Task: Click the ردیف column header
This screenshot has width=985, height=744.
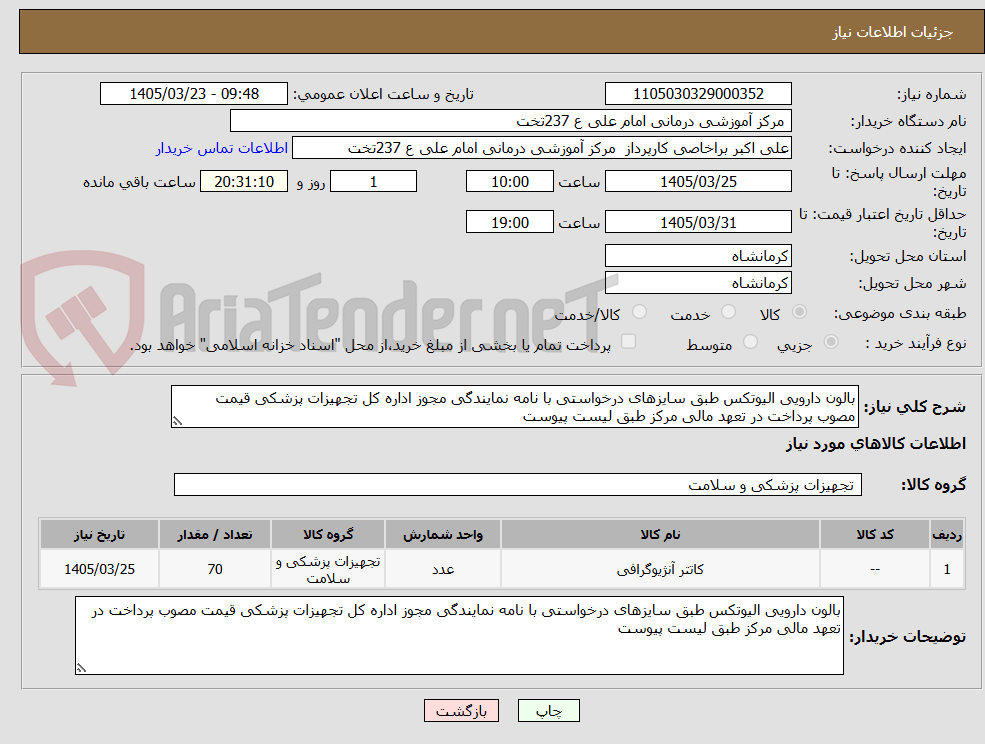Action: (x=947, y=534)
